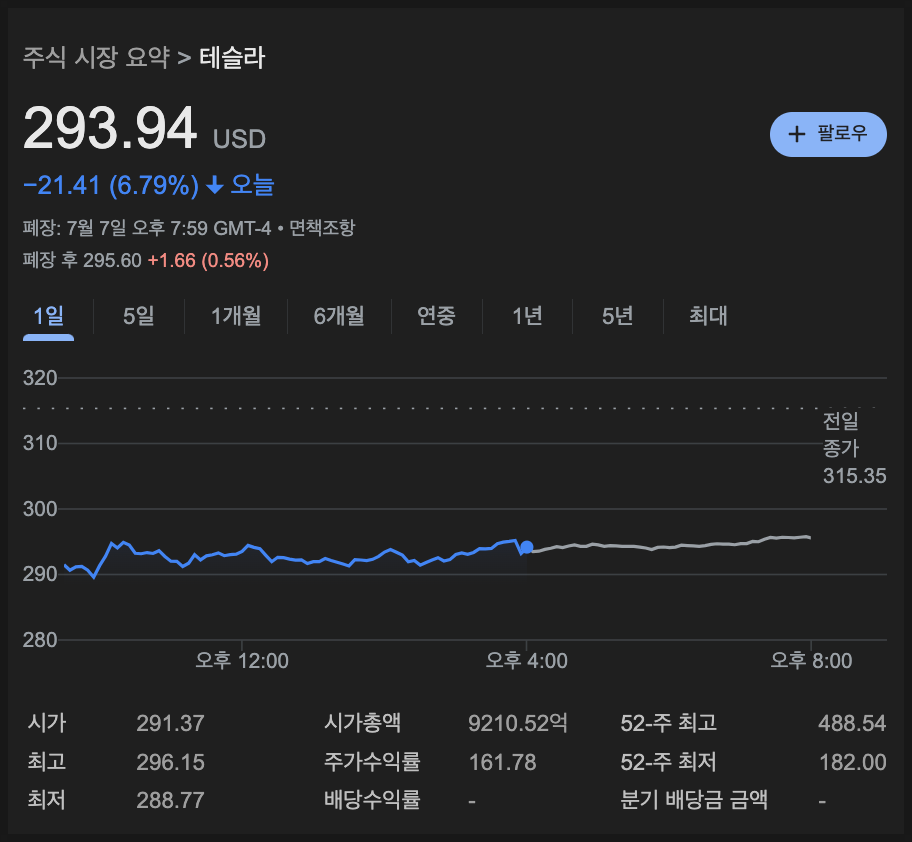The width and height of the screenshot is (912, 842).
Task: Select the 293.94 stock price
Action: coord(110,128)
